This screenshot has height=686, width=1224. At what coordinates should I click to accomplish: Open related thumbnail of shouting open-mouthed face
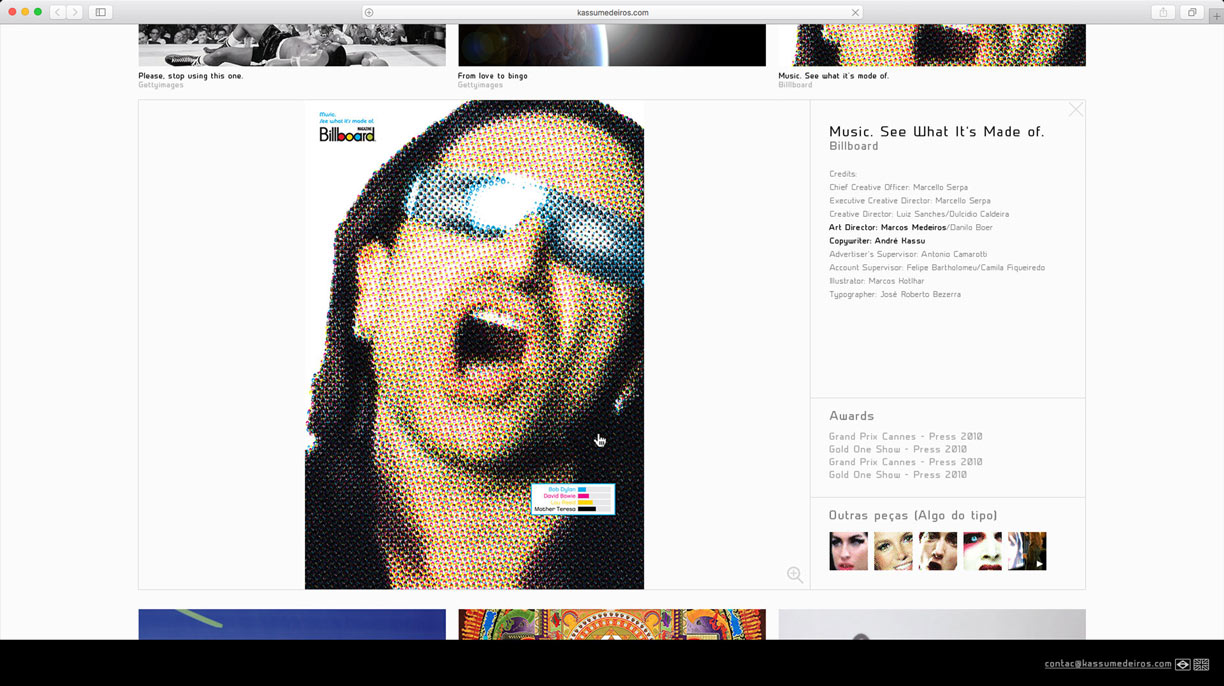(938, 551)
